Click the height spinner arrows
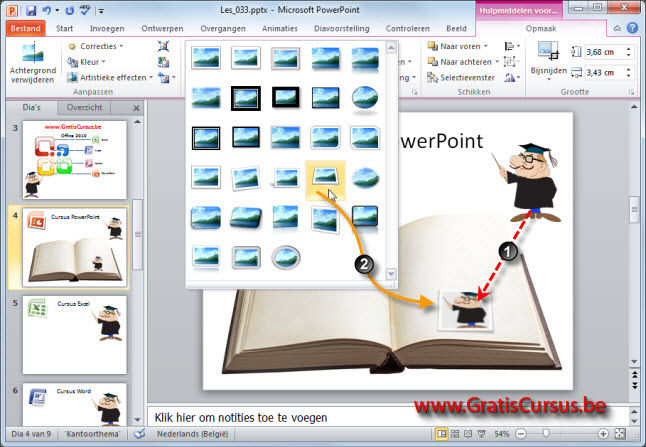 tap(629, 52)
